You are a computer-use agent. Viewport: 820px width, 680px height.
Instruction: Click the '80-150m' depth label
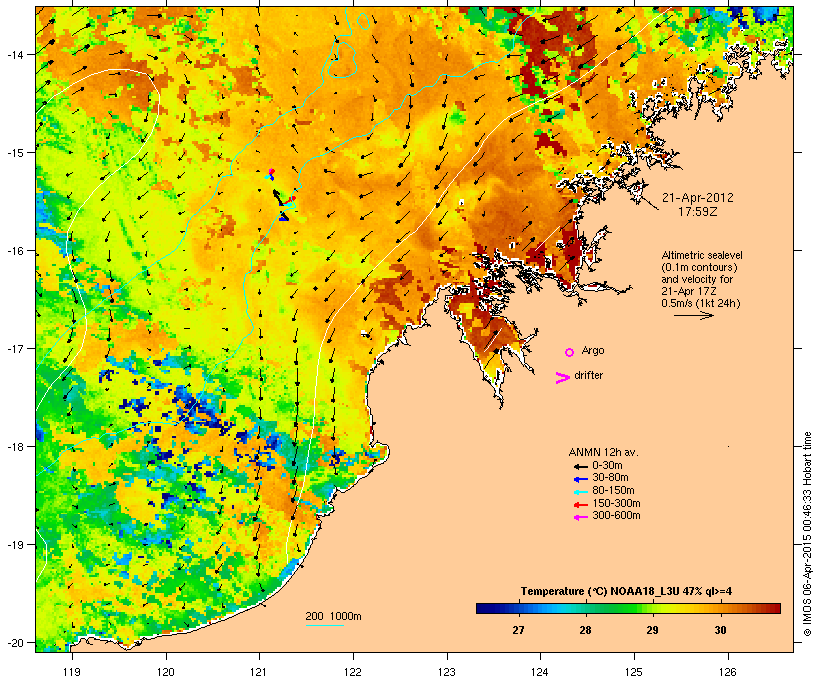(613, 491)
